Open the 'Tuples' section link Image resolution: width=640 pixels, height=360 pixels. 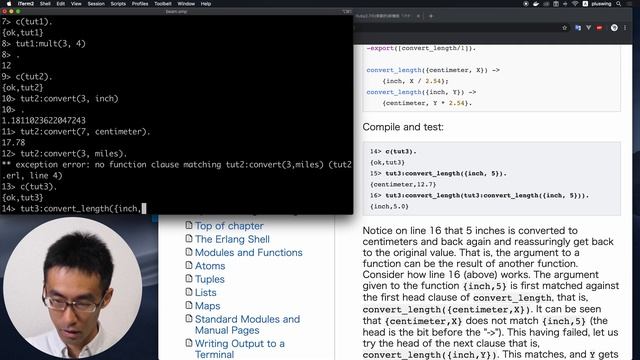pos(209,279)
